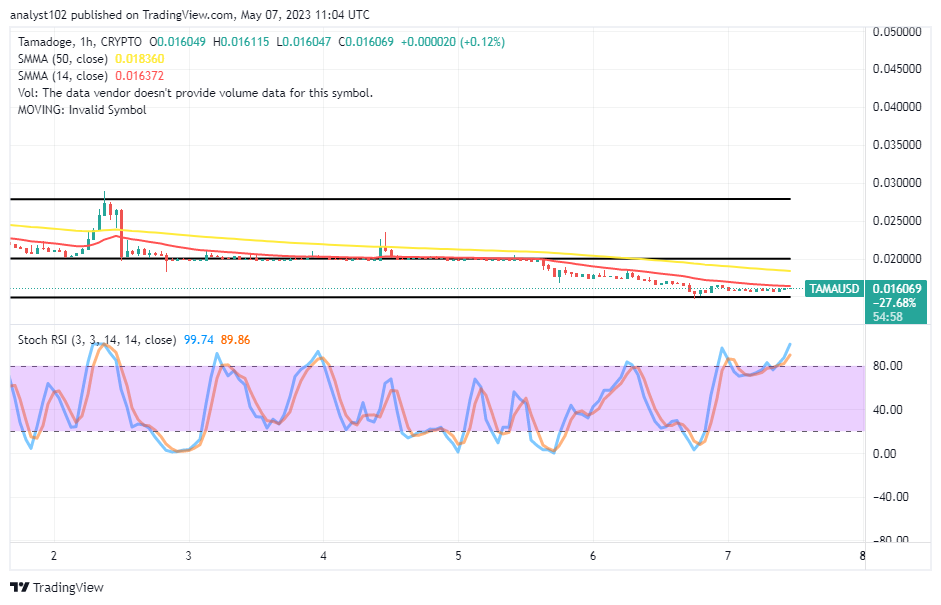Screen dimensions: 941x605
Task: Click the SMMA (50, close) indicator legend
Action: point(63,59)
